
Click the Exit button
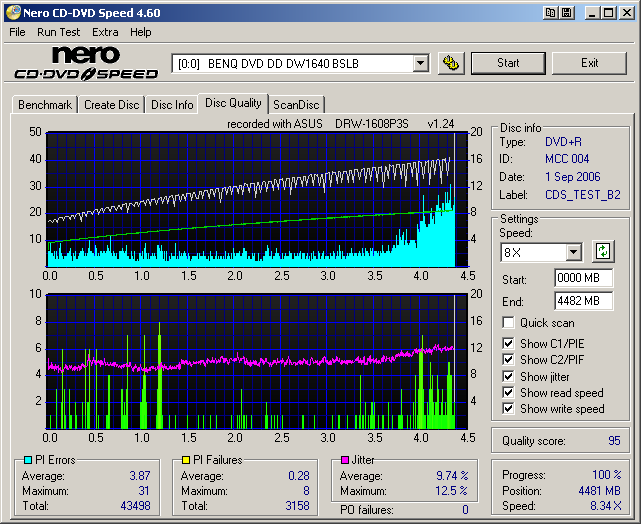589,63
